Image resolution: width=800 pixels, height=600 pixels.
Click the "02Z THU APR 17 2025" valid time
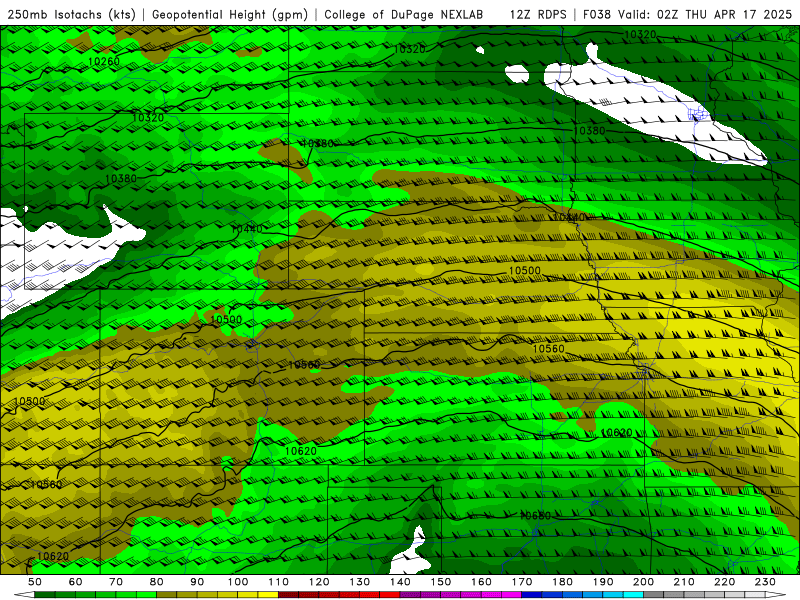[x=724, y=14]
